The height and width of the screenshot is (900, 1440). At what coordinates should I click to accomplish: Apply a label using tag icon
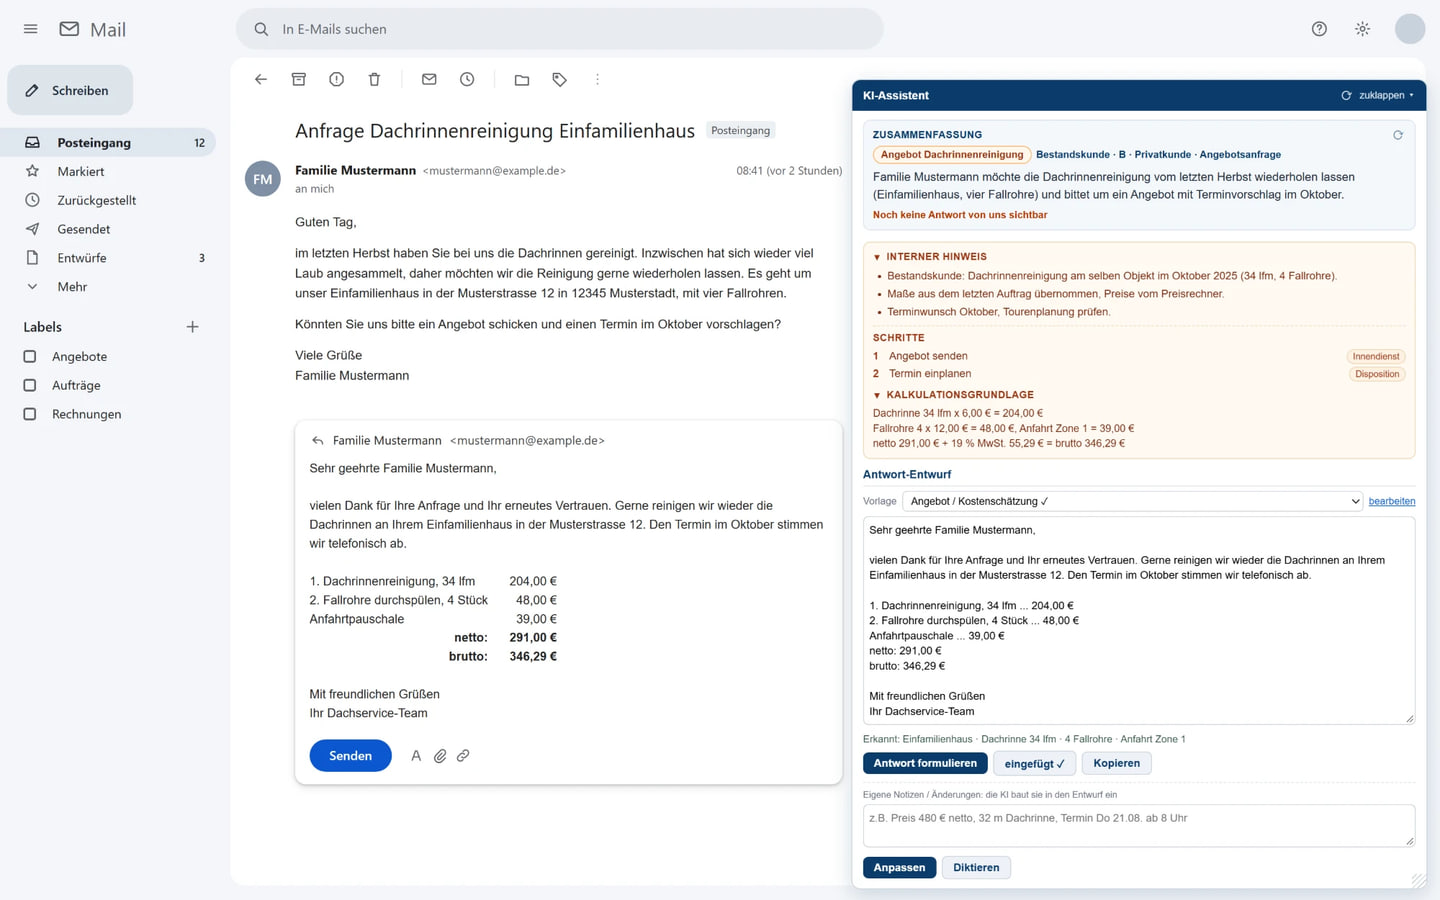[x=560, y=79]
